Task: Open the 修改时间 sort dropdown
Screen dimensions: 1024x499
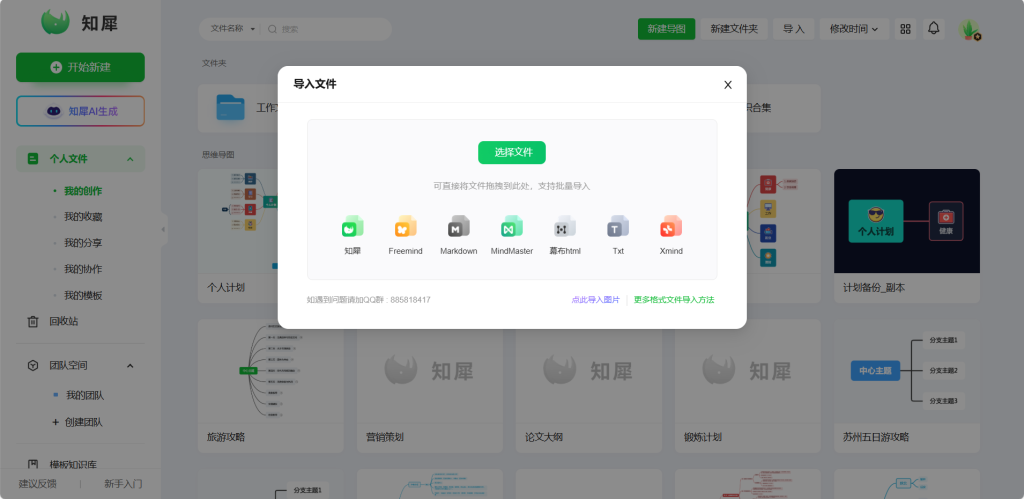Action: click(x=854, y=29)
